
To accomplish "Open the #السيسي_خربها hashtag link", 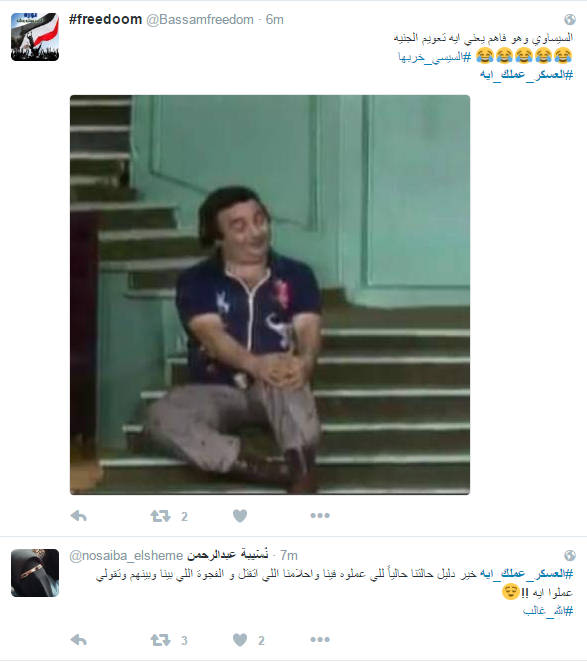I will click(435, 57).
